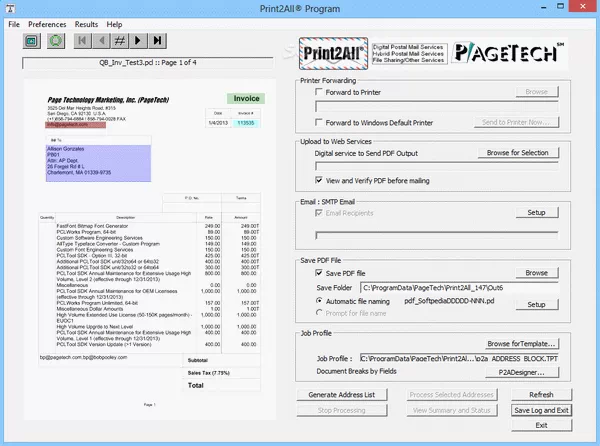This screenshot has width=600, height=446.
Task: Launch P2ADesigner button
Action: pos(522,373)
